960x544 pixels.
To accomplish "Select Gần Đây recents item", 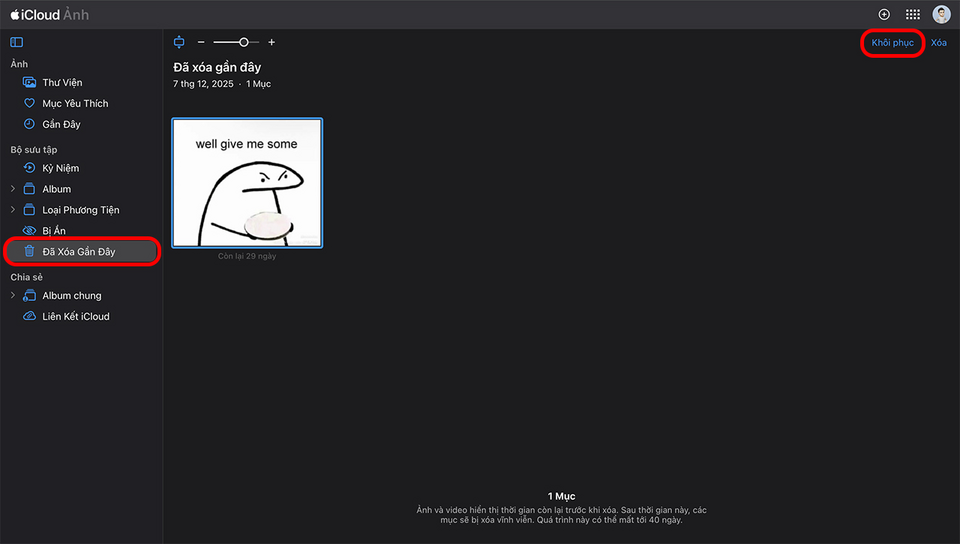I will (x=61, y=125).
